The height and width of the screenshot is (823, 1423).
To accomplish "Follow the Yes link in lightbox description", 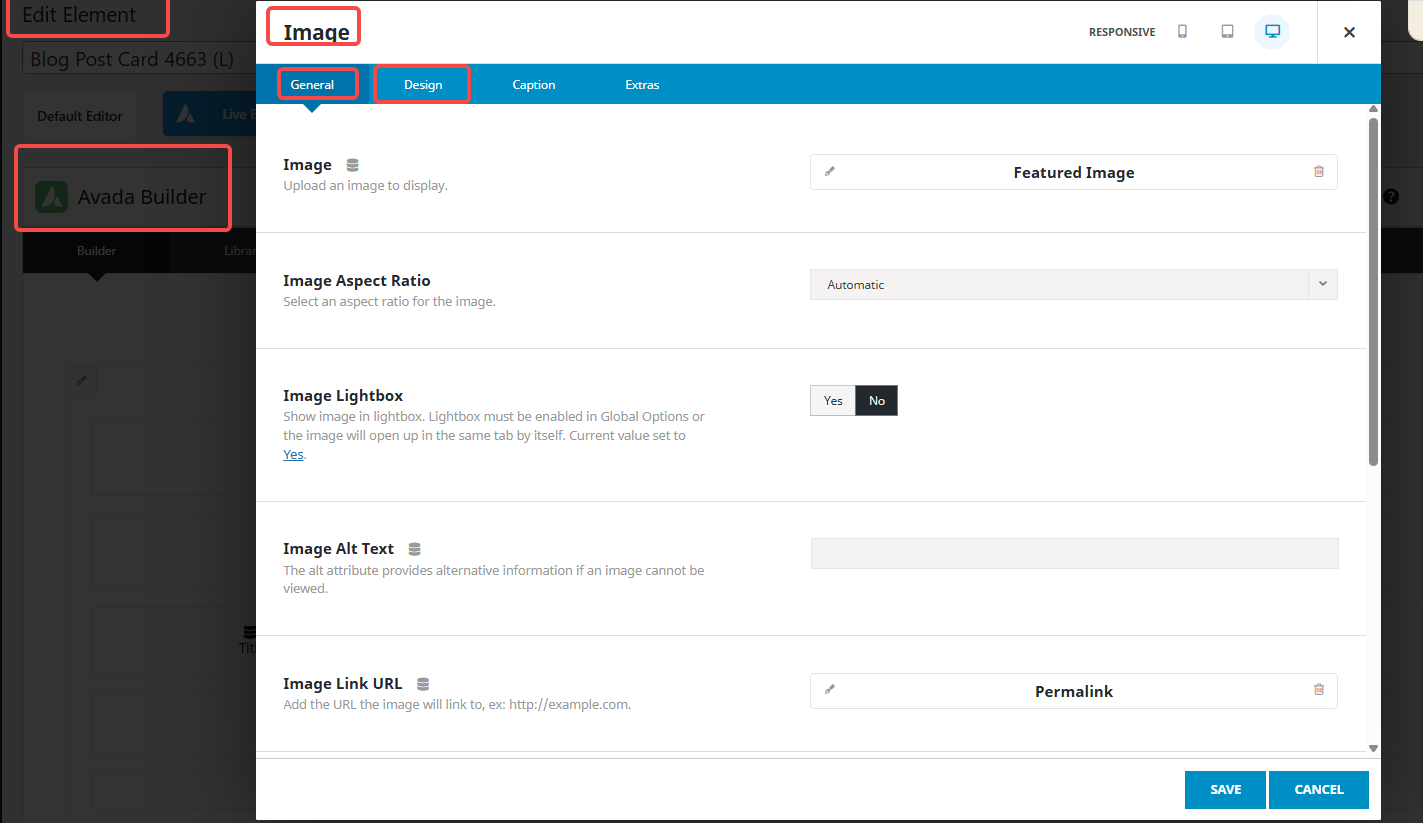I will [293, 454].
